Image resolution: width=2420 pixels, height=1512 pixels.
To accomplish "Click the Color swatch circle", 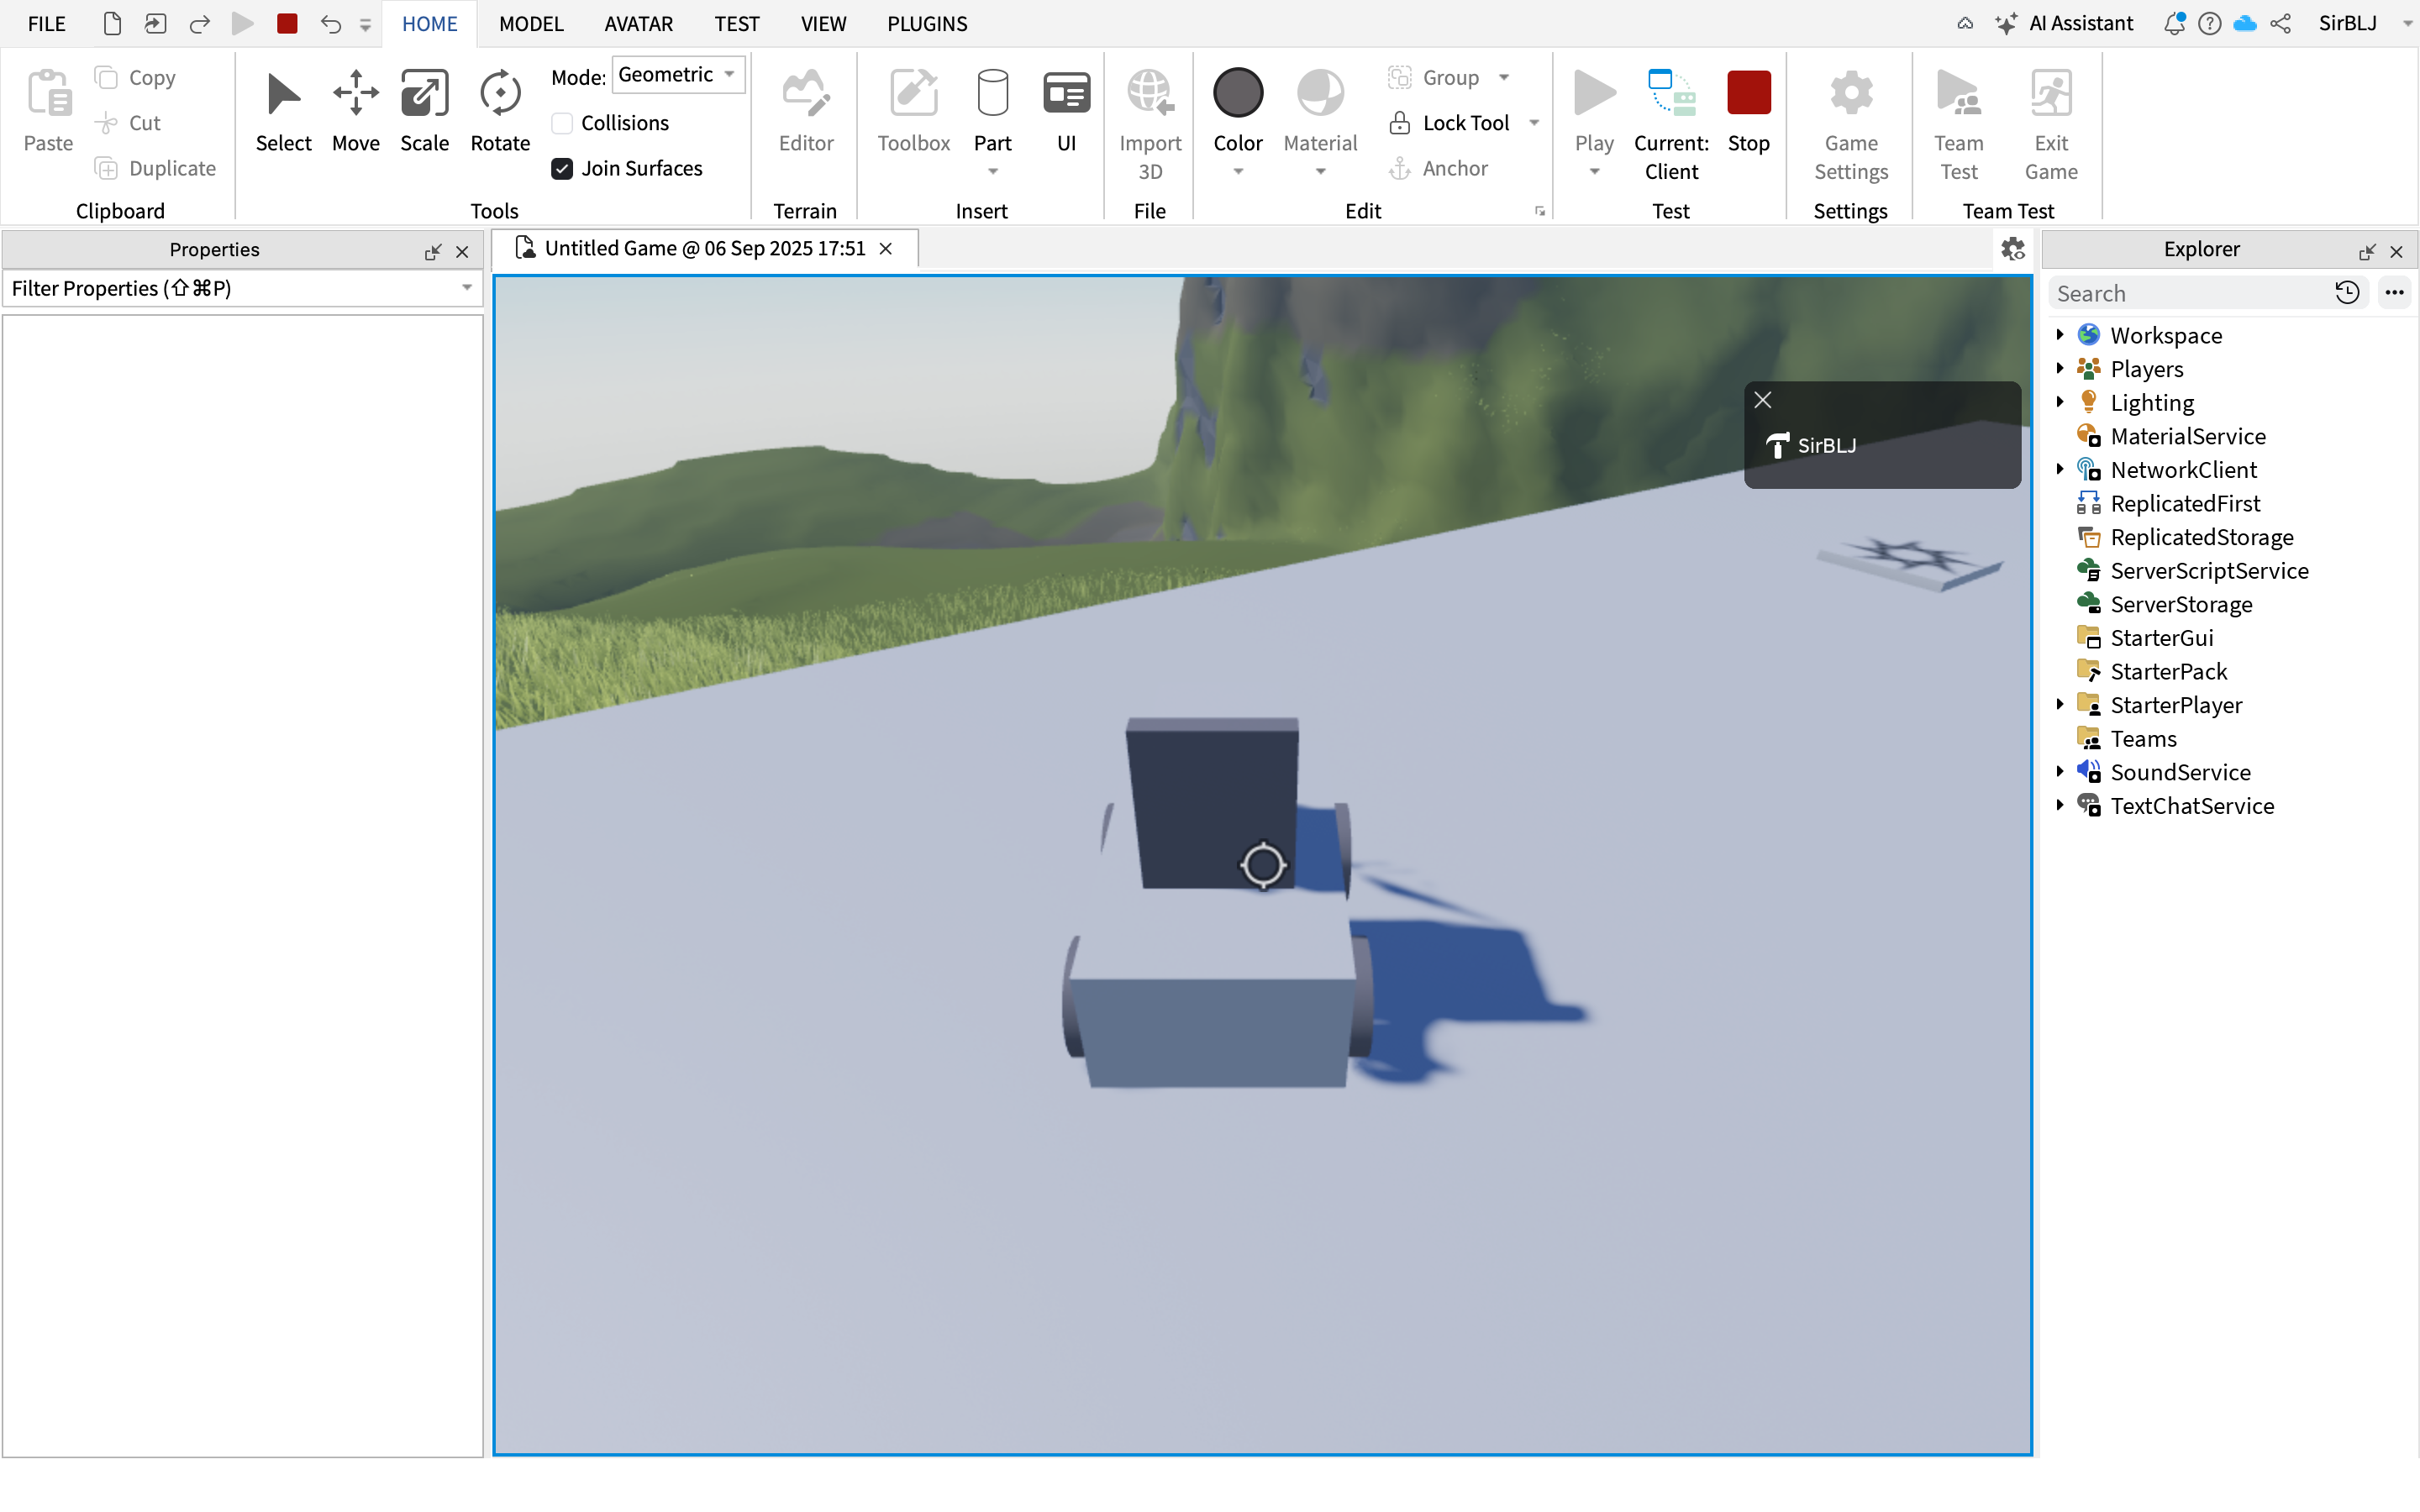I will coord(1238,93).
